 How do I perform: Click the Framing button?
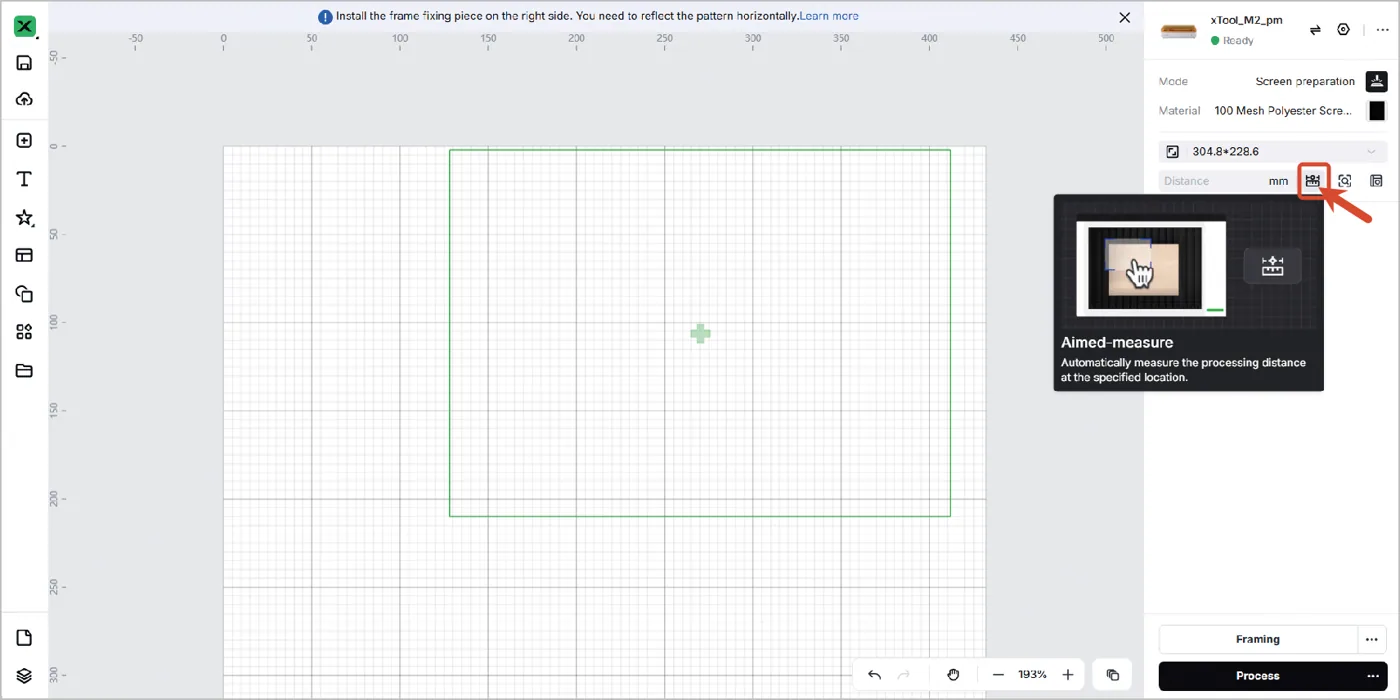1258,639
